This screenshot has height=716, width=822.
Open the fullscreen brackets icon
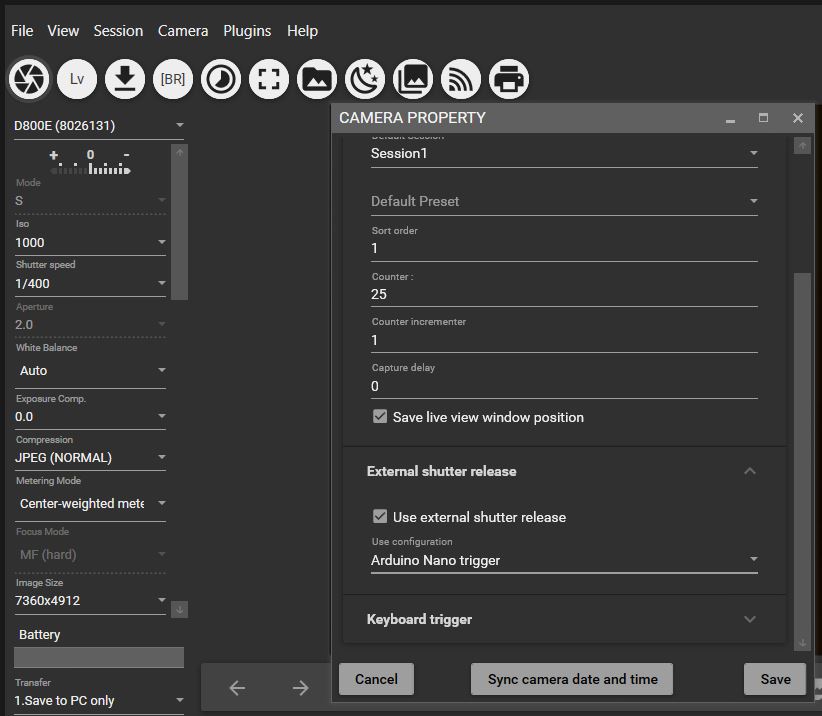269,79
